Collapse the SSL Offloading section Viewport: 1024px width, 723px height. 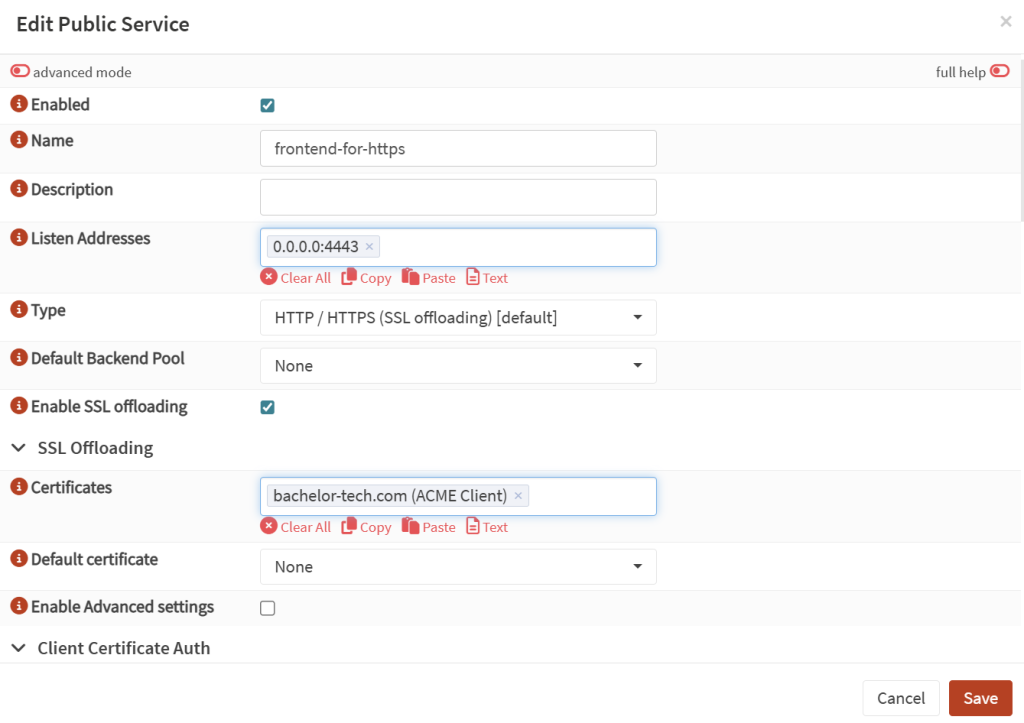[18, 448]
